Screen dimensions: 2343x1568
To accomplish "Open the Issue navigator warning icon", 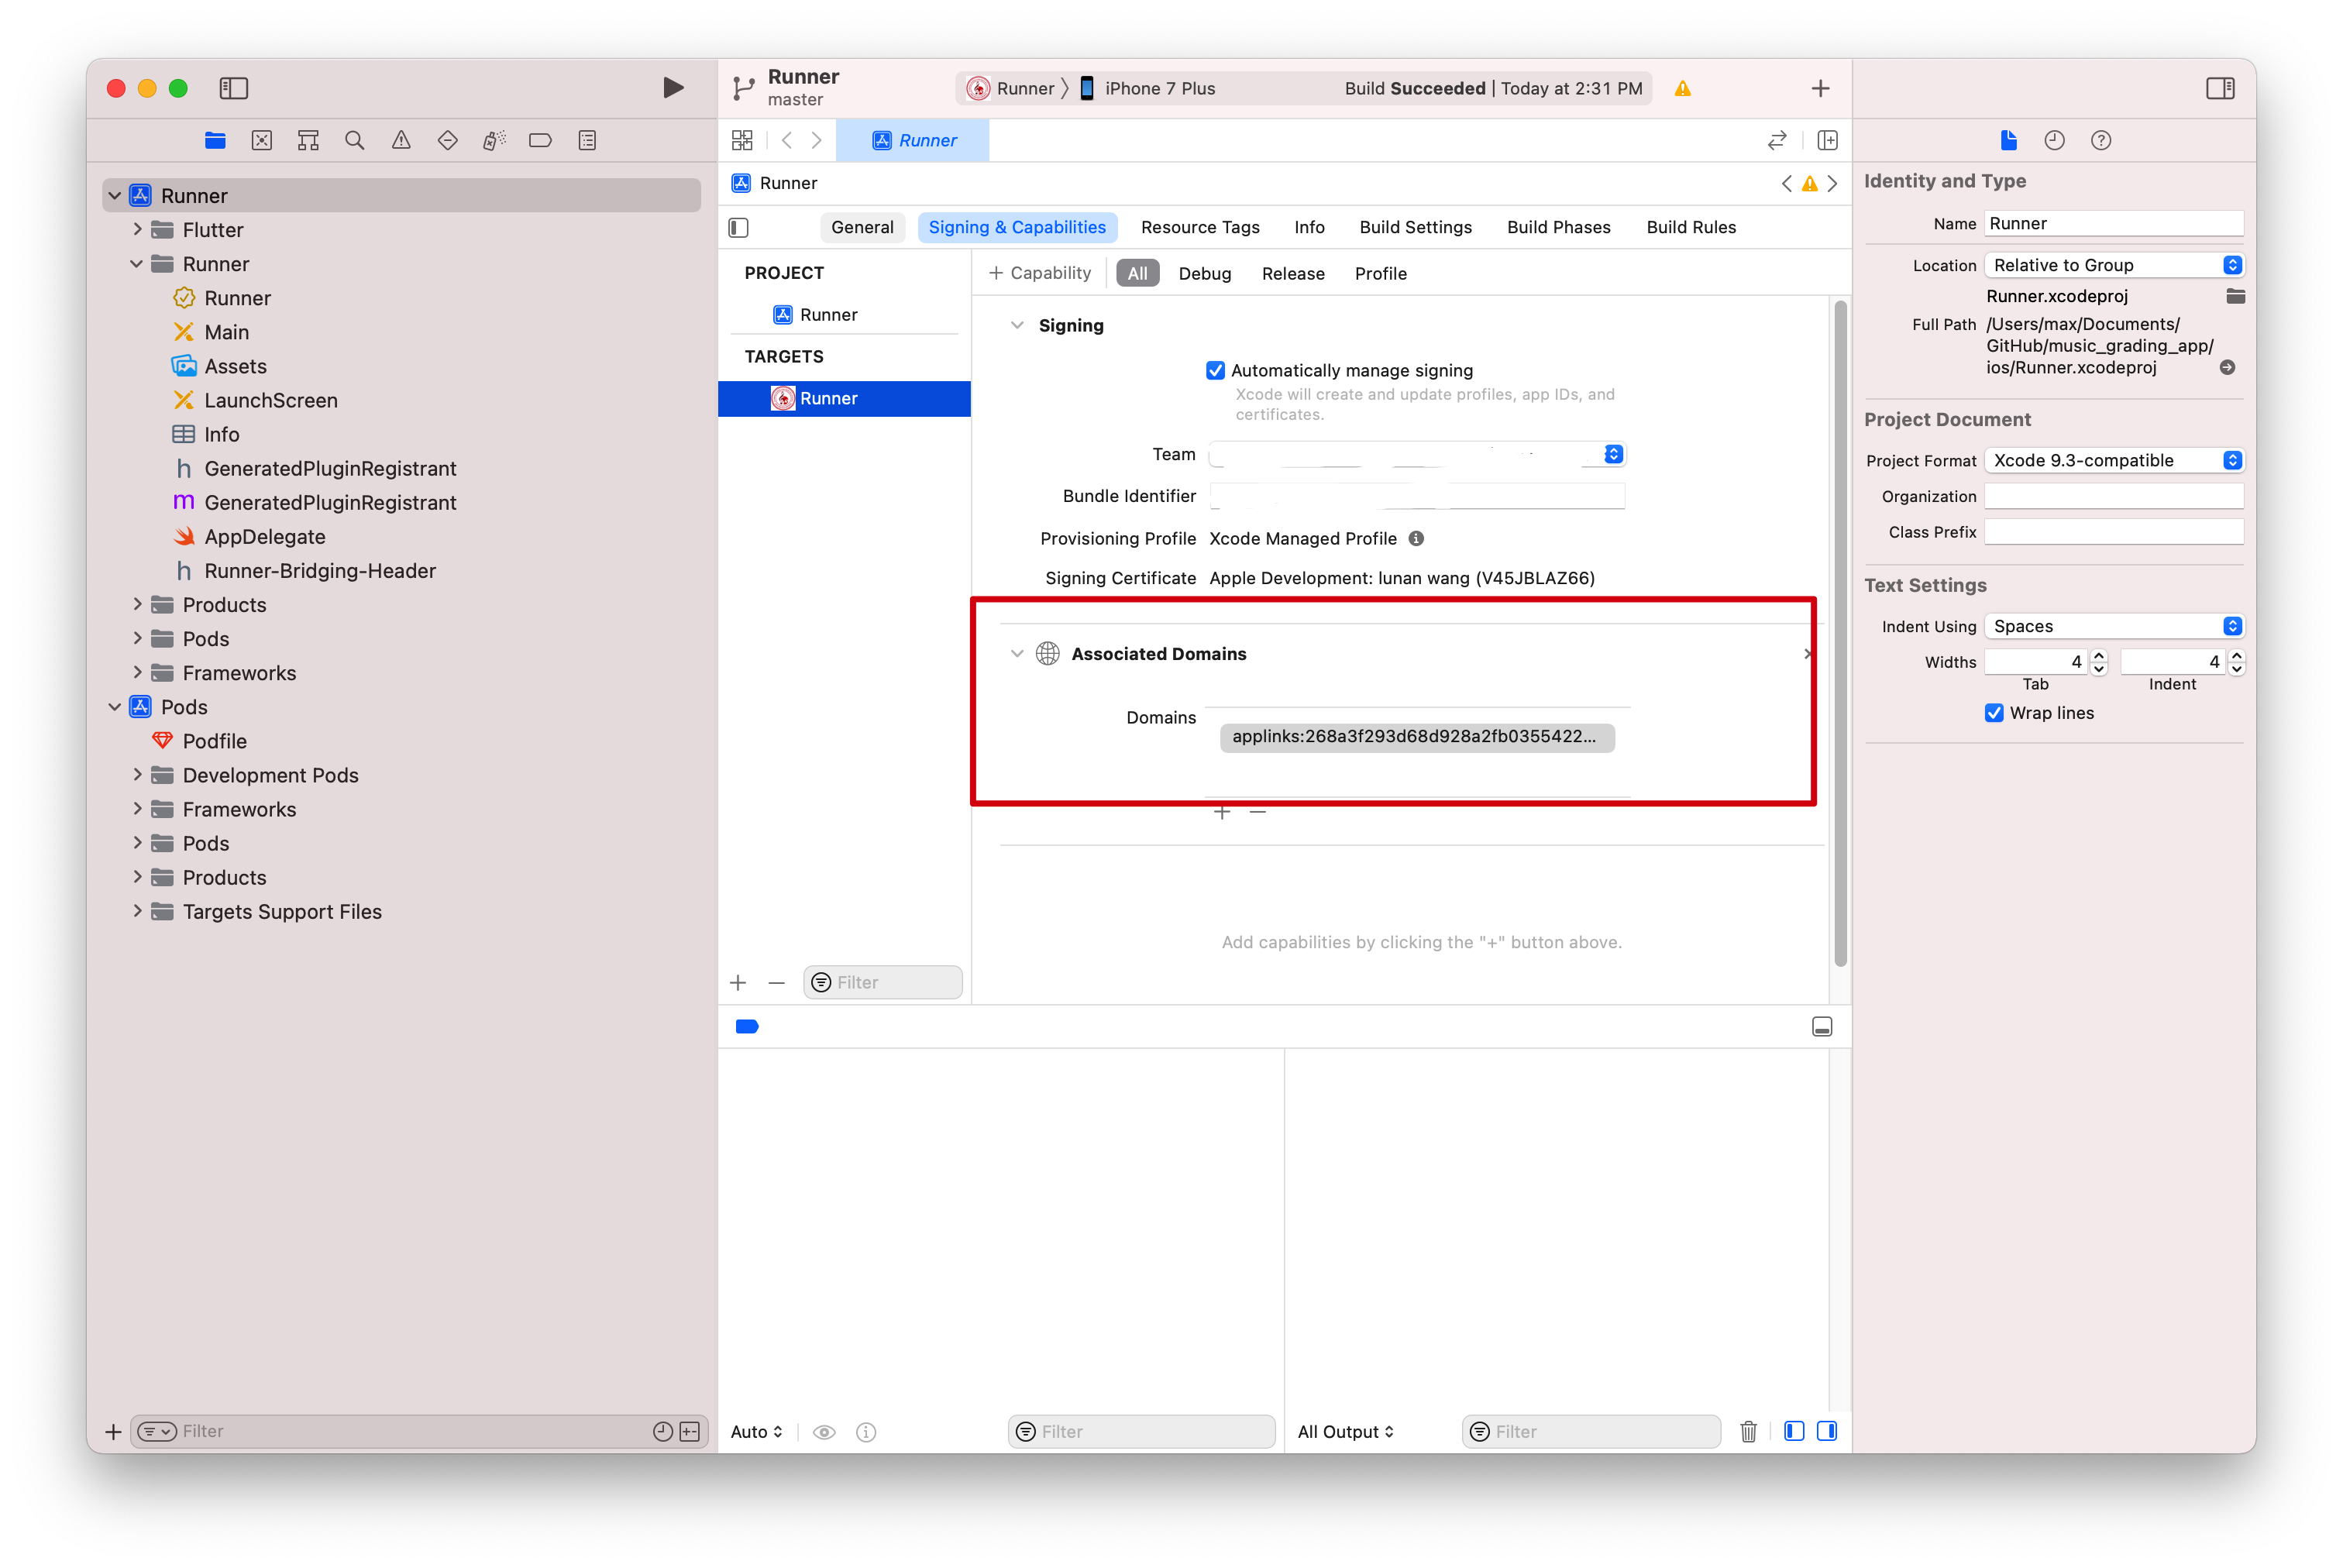I will click(x=401, y=141).
